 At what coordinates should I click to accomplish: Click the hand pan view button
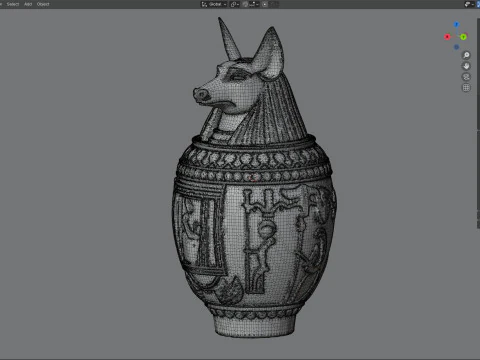466,66
